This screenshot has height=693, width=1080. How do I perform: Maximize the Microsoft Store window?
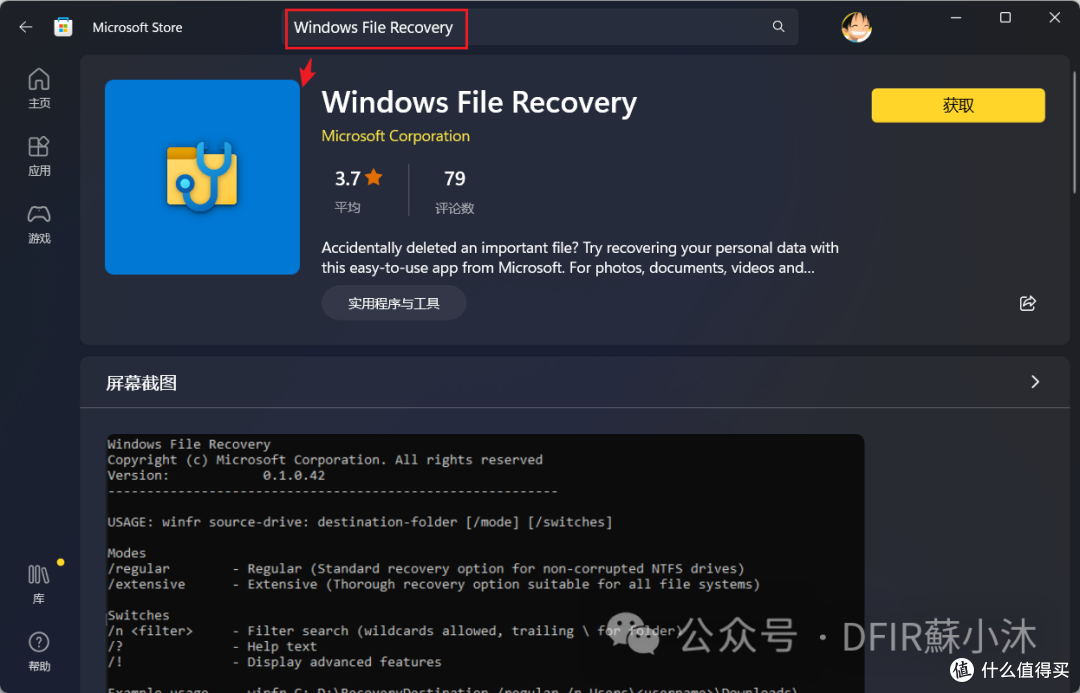coord(1005,18)
